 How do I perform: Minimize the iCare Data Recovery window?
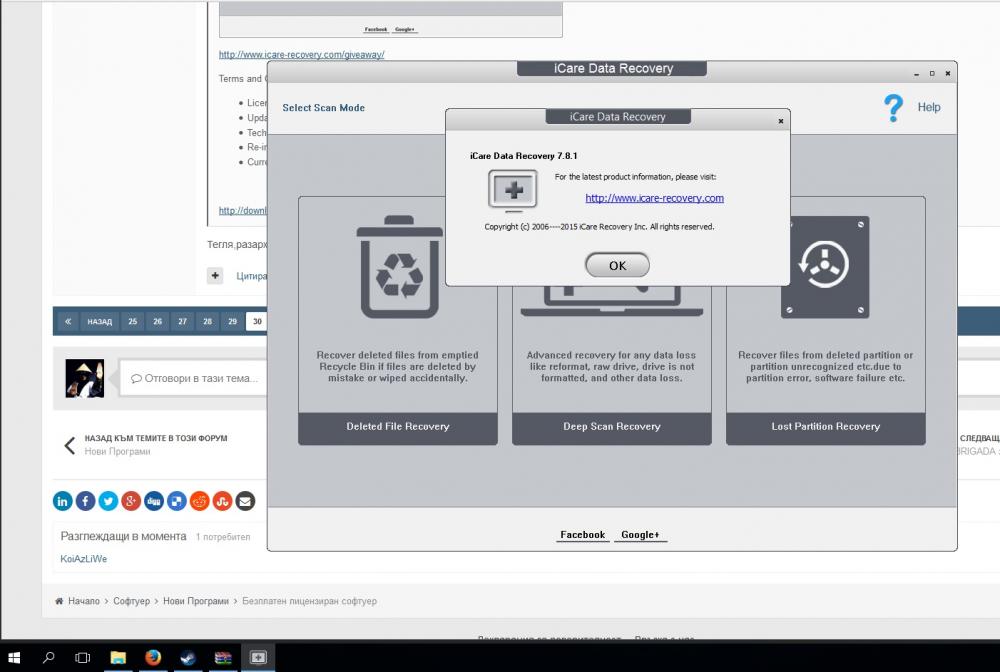(916, 74)
